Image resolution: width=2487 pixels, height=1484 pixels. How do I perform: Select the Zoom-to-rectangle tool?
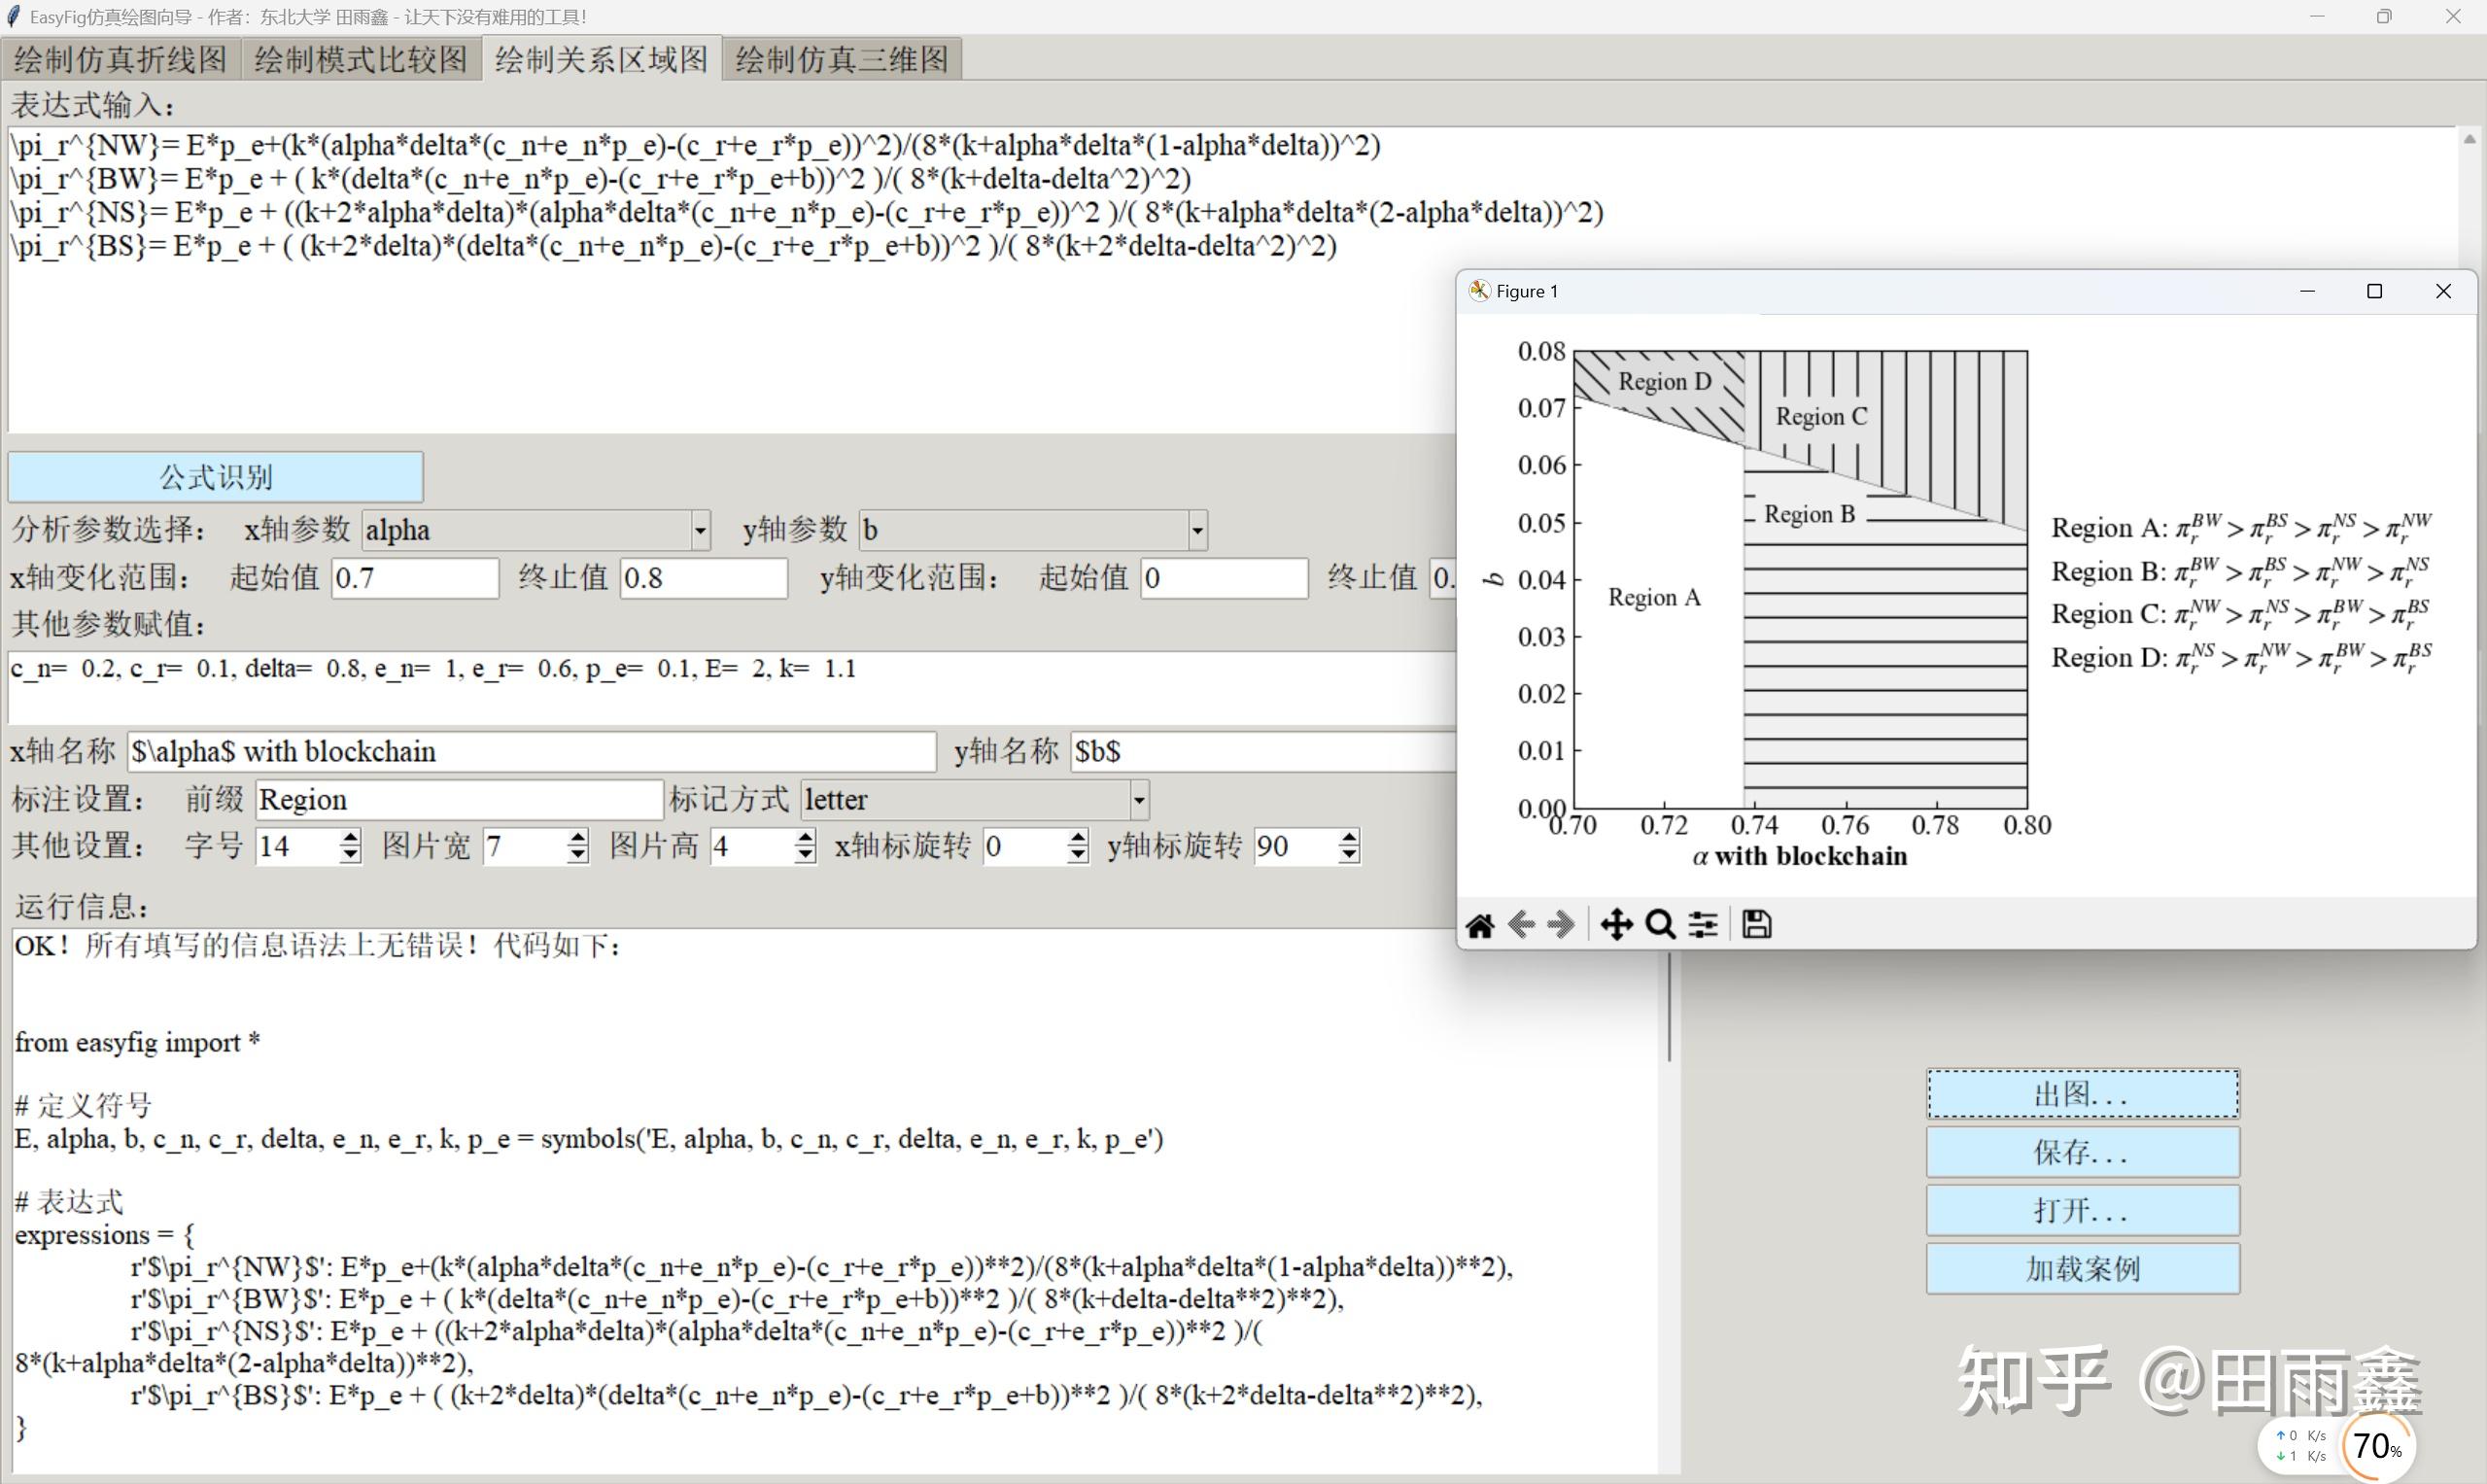(1660, 924)
